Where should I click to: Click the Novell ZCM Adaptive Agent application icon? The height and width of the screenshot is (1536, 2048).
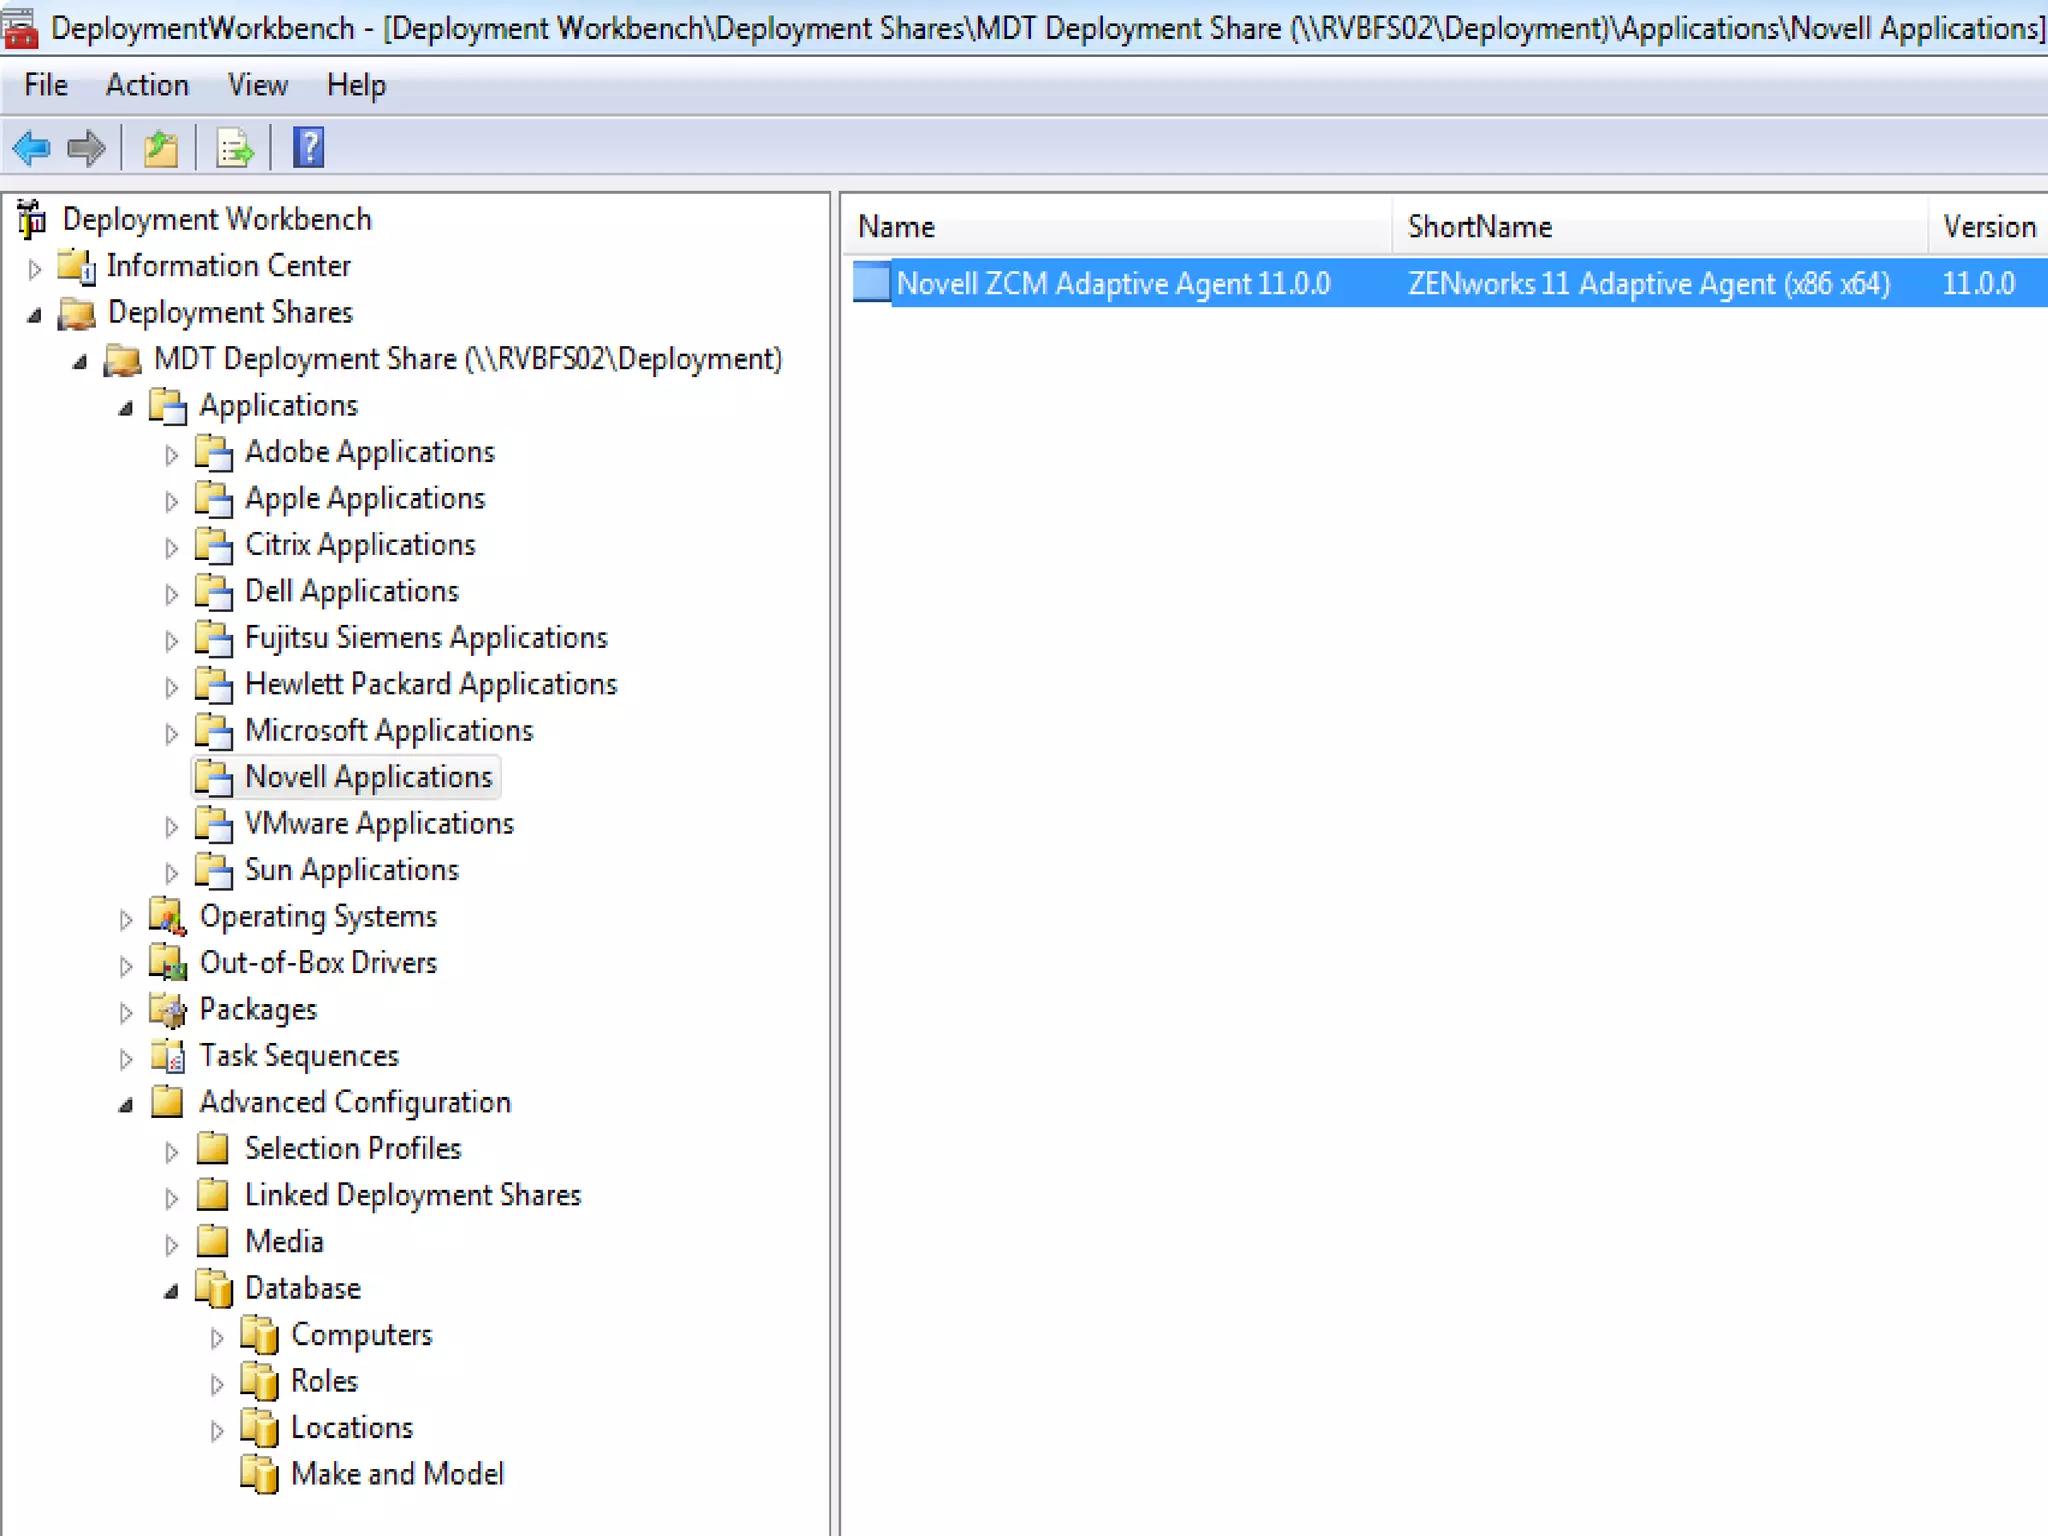coord(871,283)
